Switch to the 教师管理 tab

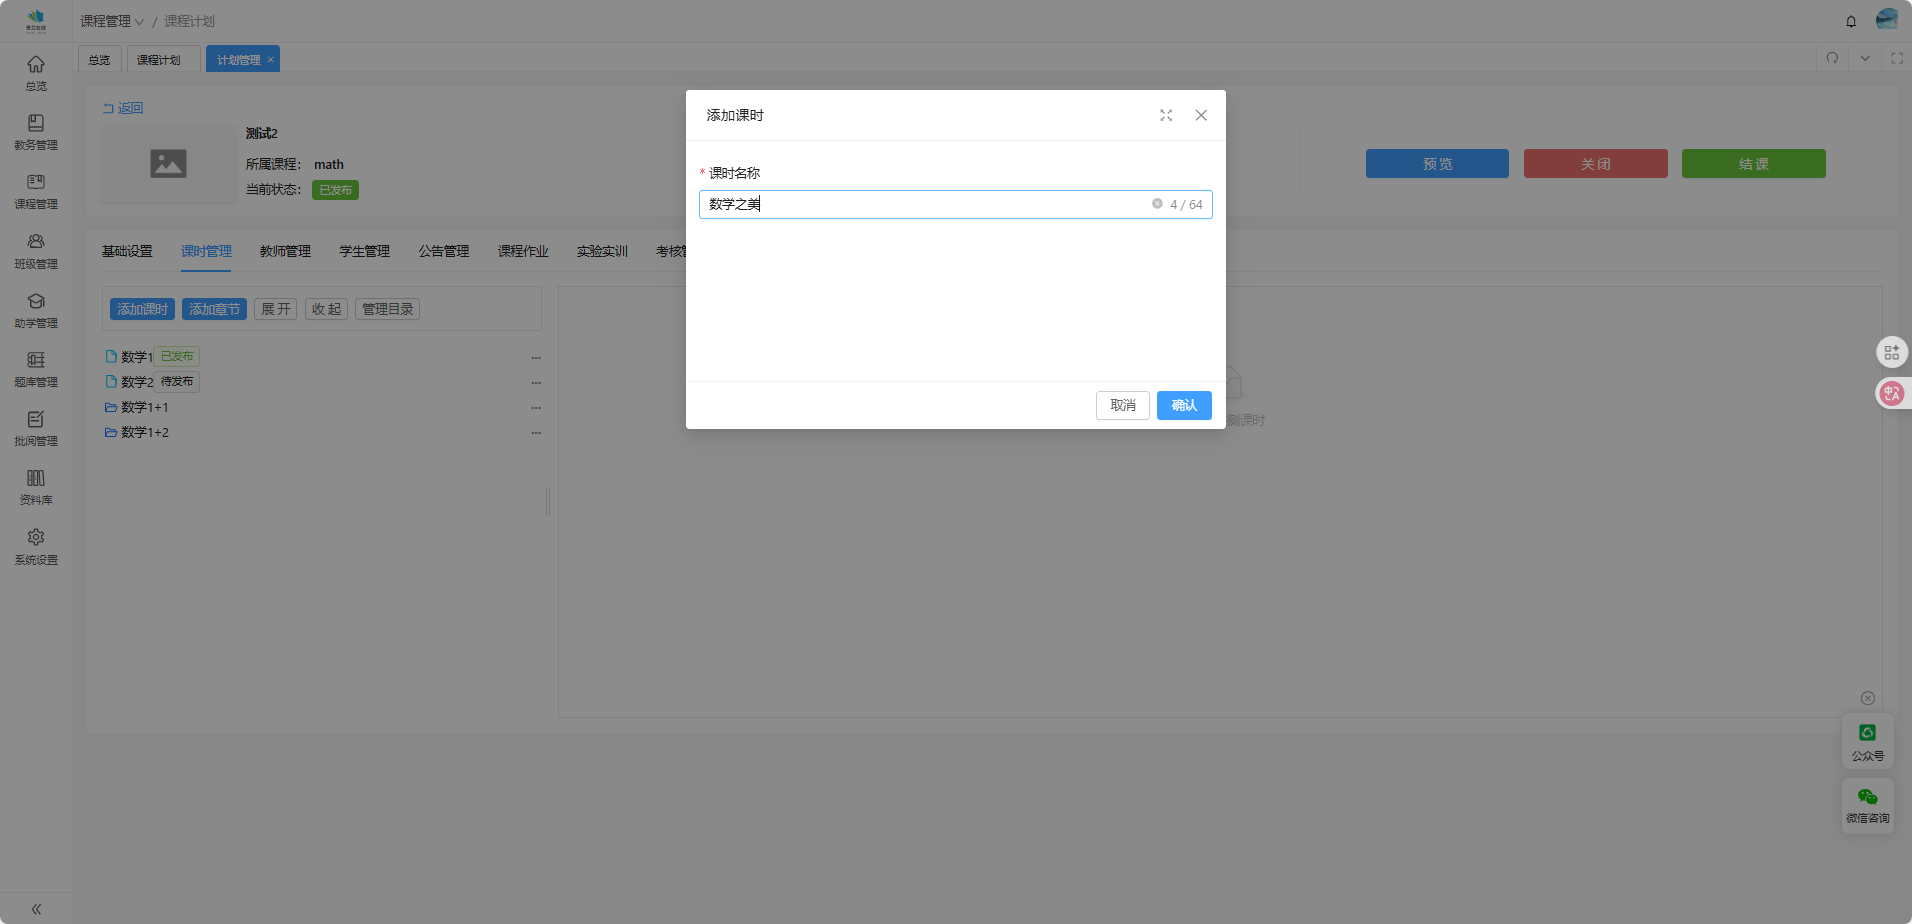coord(285,251)
